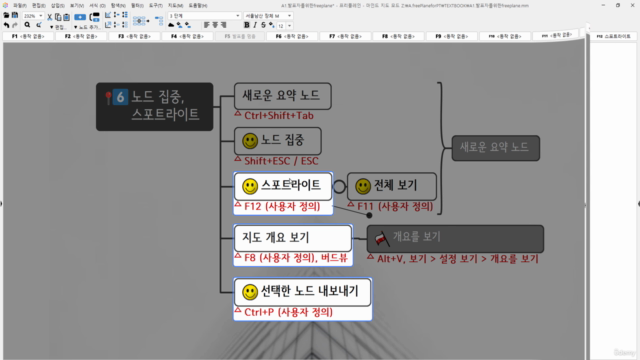Viewport: 640px width, 360px height.
Task: Select the 지도 개요 보기 node
Action: point(293,238)
